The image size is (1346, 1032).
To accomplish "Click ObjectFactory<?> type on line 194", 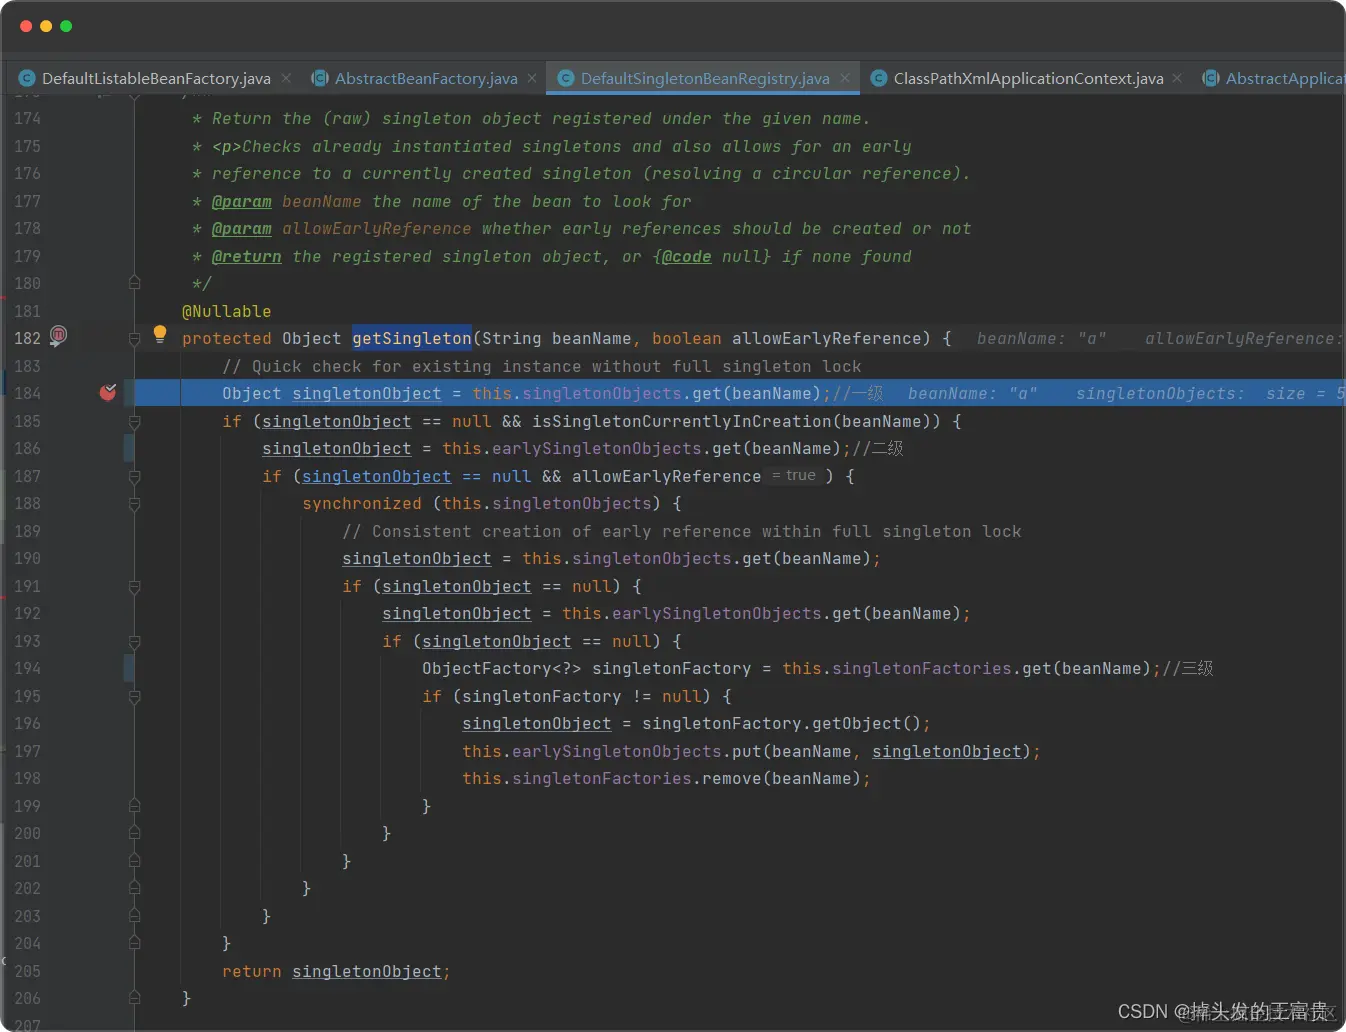I will tap(501, 668).
